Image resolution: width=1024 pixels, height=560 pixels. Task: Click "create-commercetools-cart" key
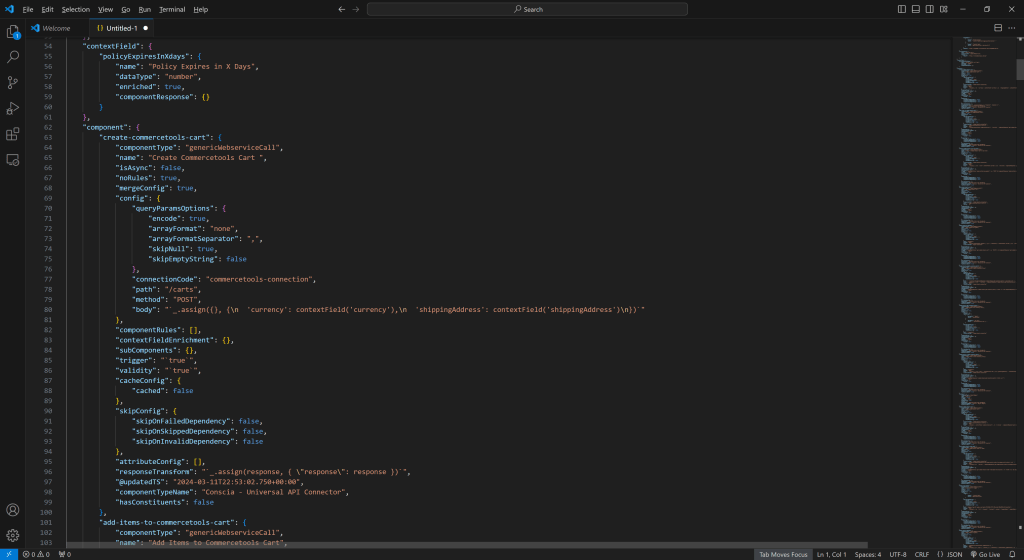[154, 138]
